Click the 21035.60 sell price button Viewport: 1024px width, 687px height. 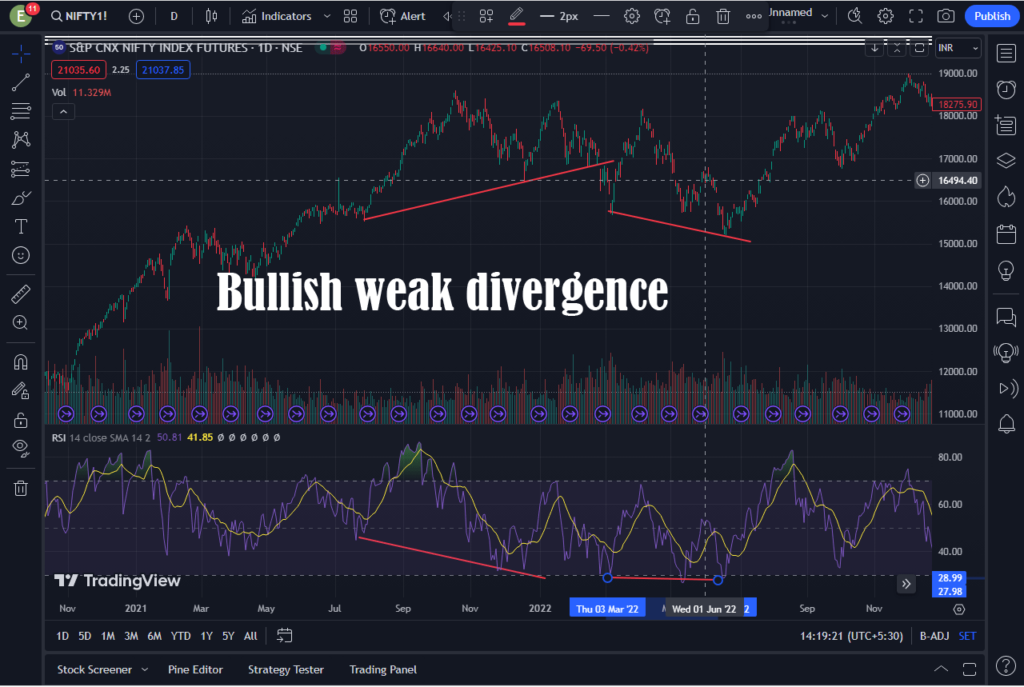click(x=79, y=70)
